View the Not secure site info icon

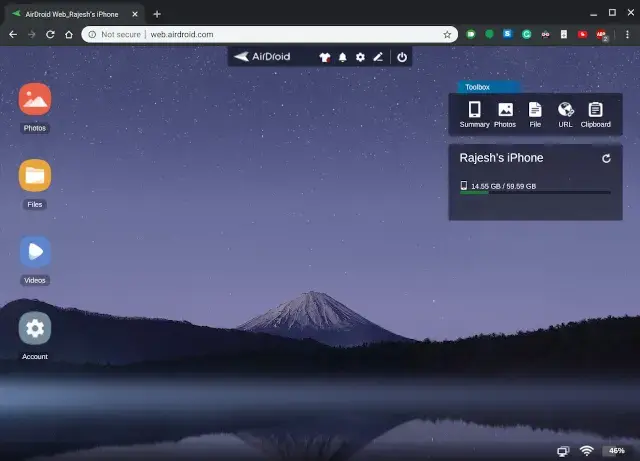point(92,34)
